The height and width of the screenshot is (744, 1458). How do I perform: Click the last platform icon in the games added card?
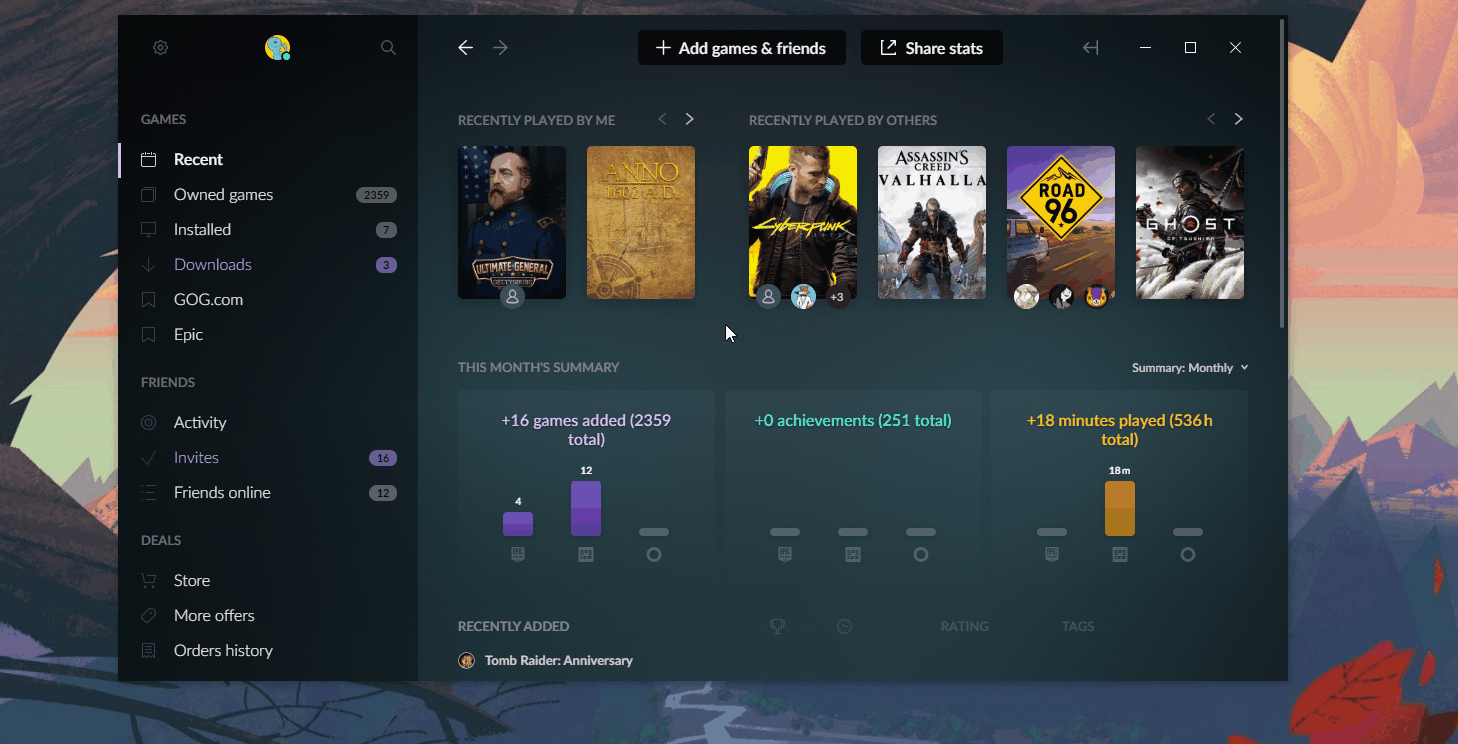(654, 554)
